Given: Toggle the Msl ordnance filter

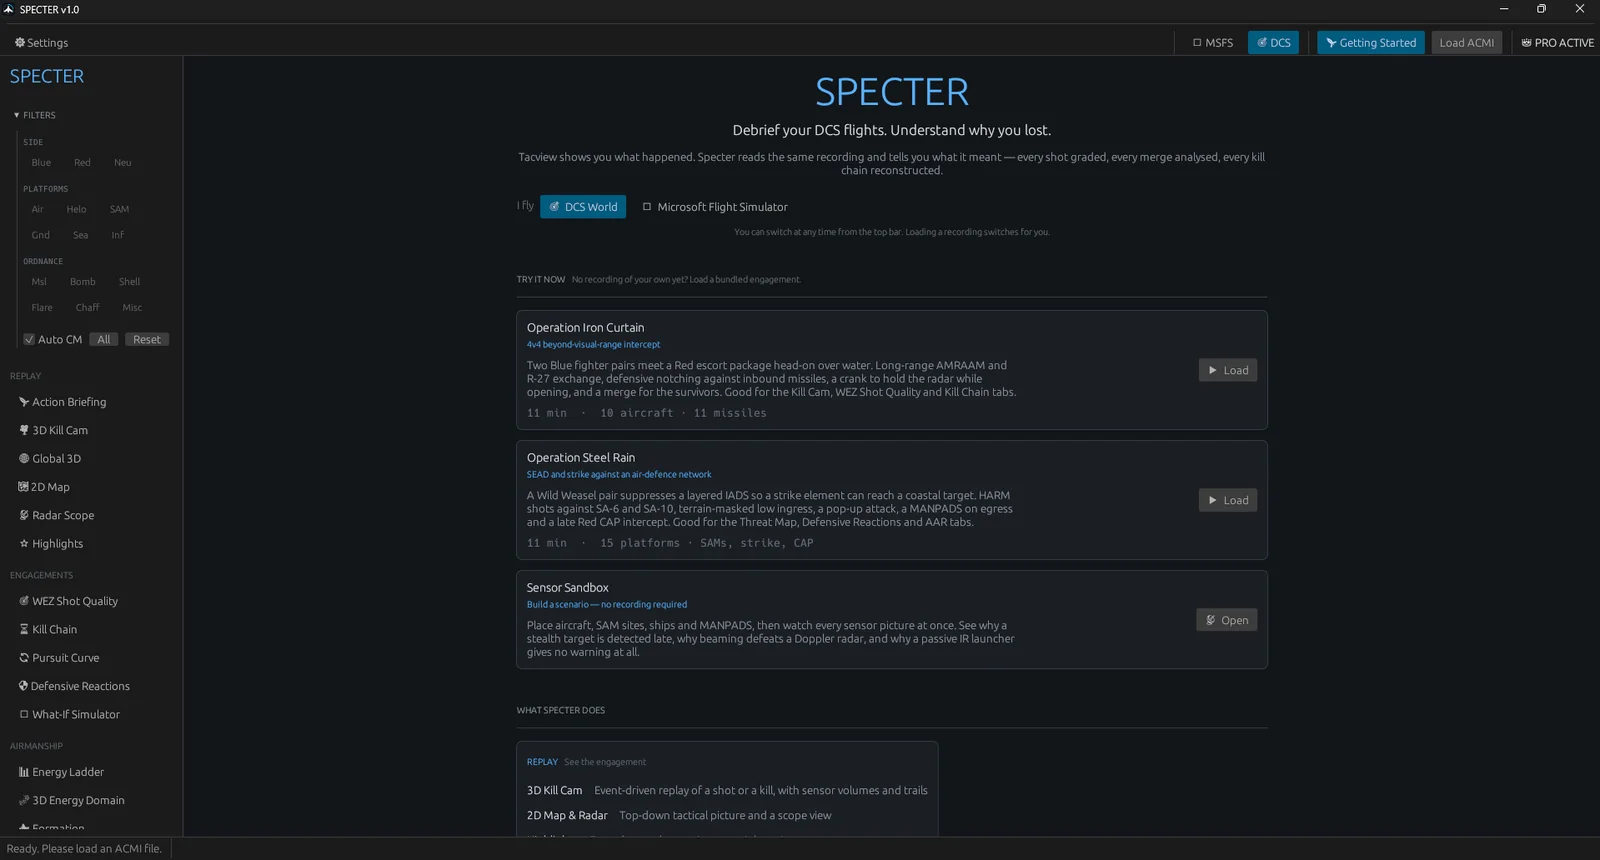Looking at the screenshot, I should coord(39,282).
